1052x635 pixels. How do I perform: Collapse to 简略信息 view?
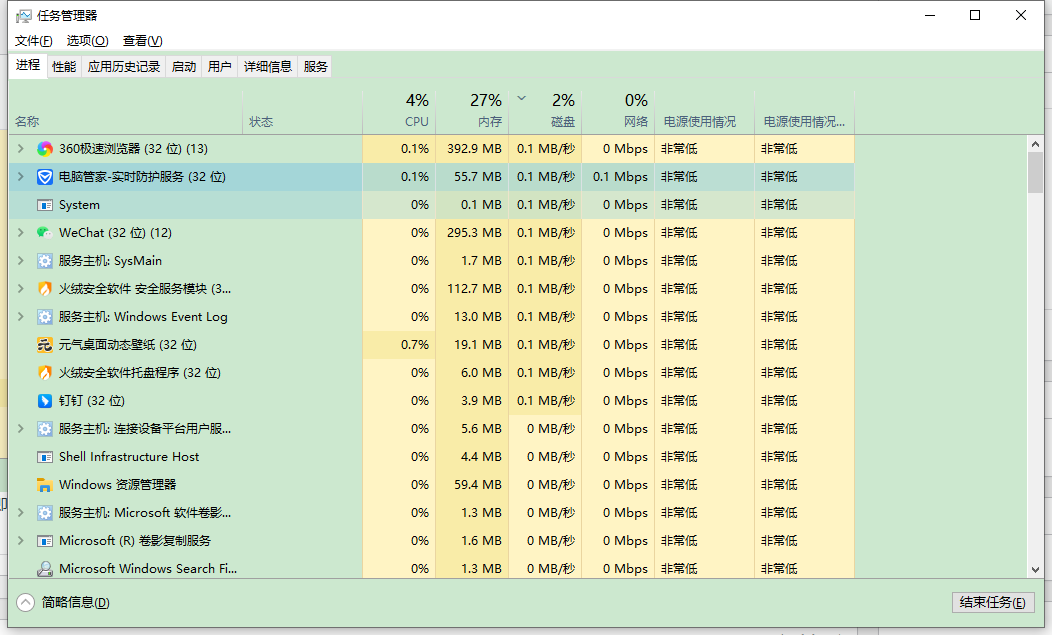[63, 602]
